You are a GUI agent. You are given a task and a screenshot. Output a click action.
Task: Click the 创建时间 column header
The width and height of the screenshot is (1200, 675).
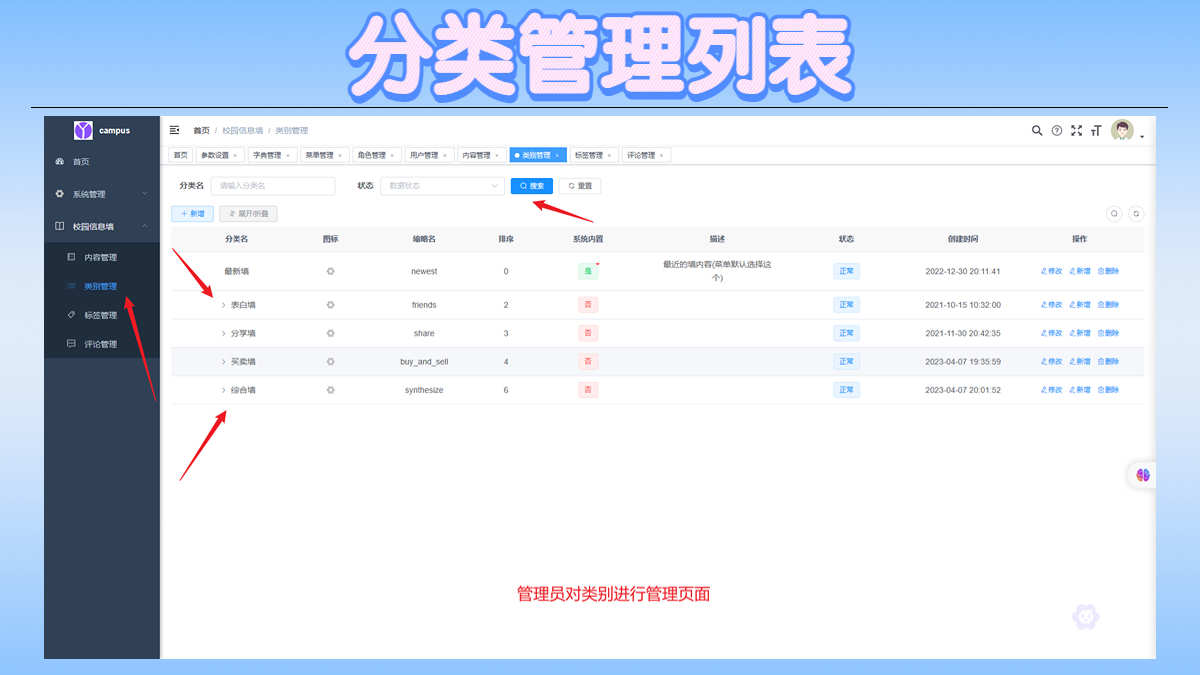(x=963, y=239)
